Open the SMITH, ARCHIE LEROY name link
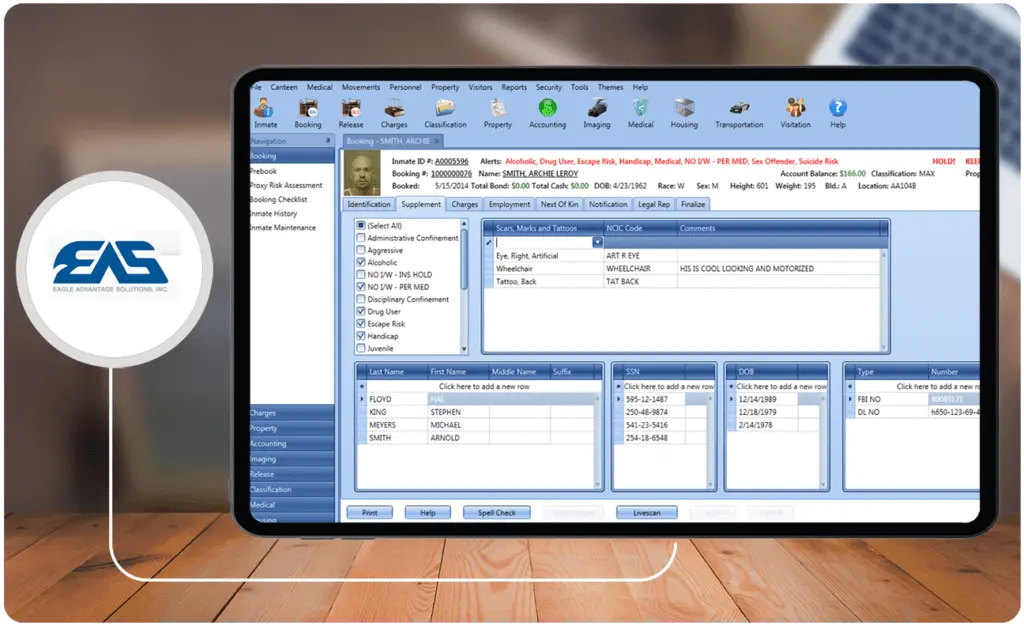 pyautogui.click(x=540, y=174)
